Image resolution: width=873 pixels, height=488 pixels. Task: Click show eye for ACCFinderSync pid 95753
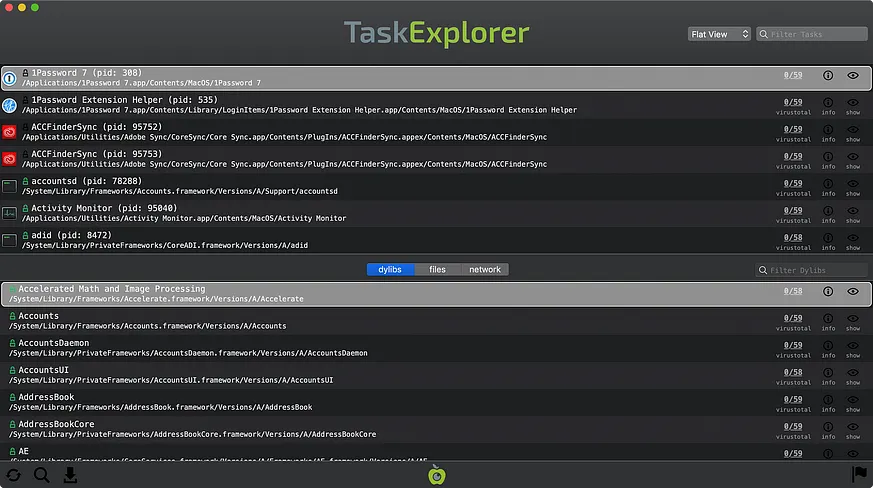pos(853,157)
